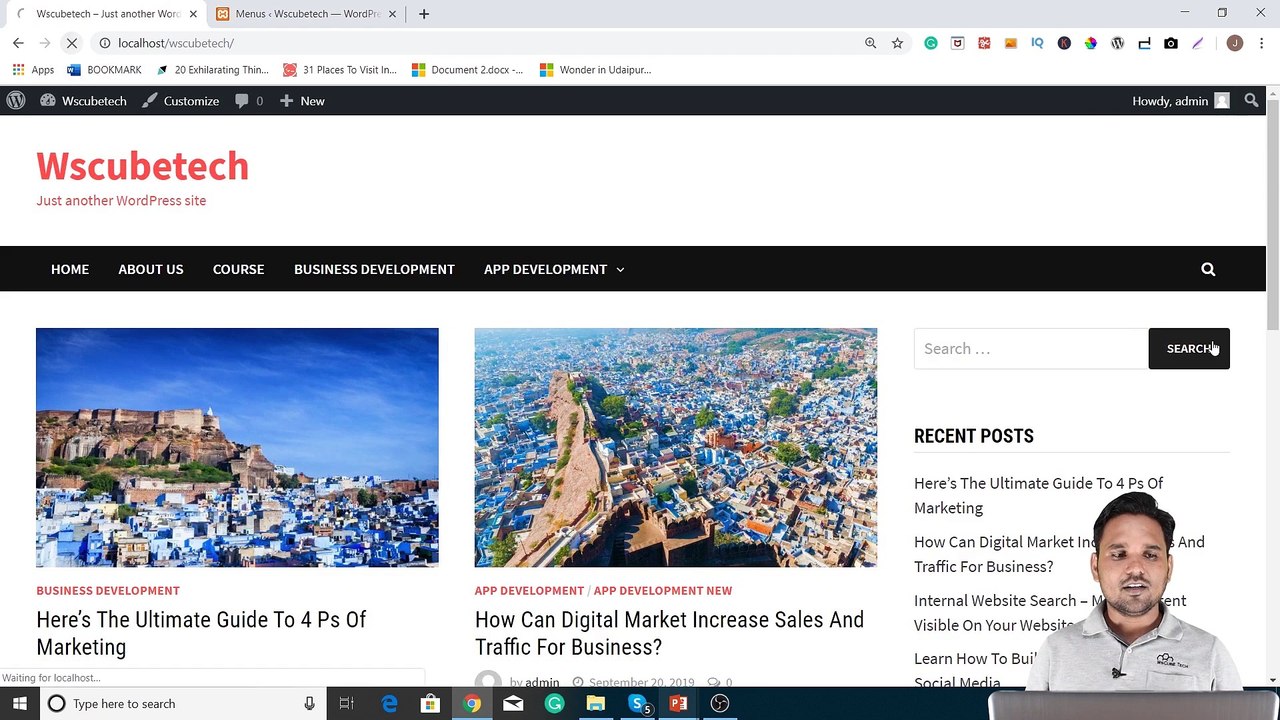Open File Explorer from the taskbar
The width and height of the screenshot is (1280, 720).
[x=595, y=704]
